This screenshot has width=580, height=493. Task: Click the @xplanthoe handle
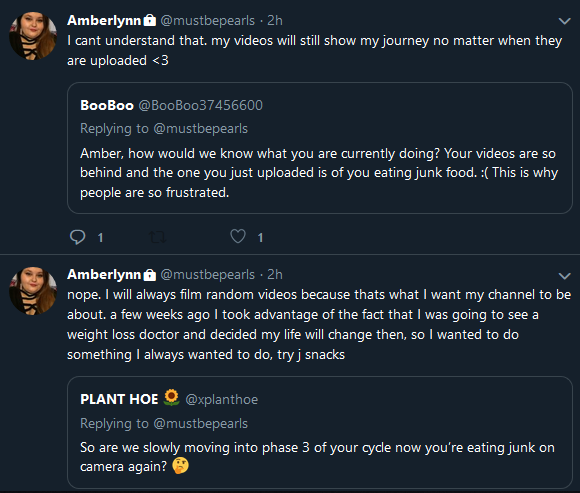pos(222,399)
